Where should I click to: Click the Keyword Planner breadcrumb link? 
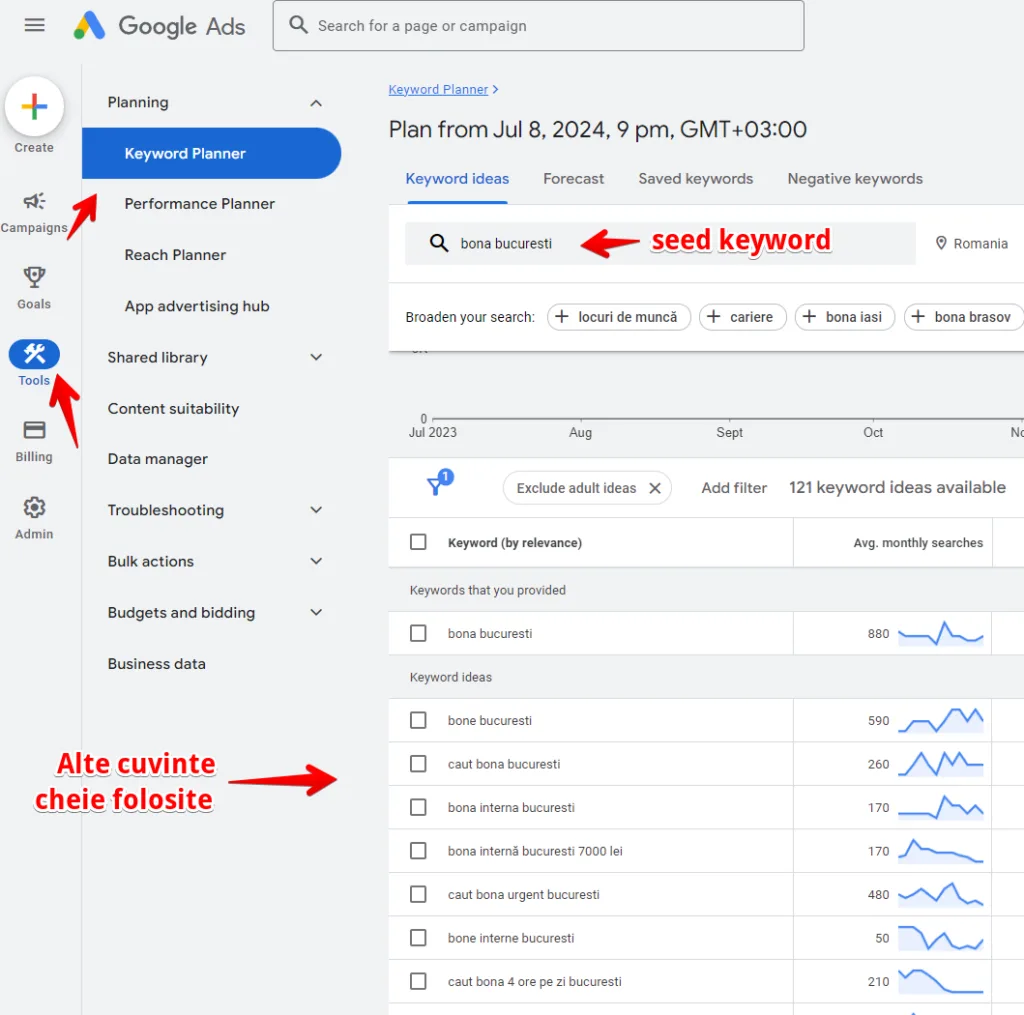(438, 89)
